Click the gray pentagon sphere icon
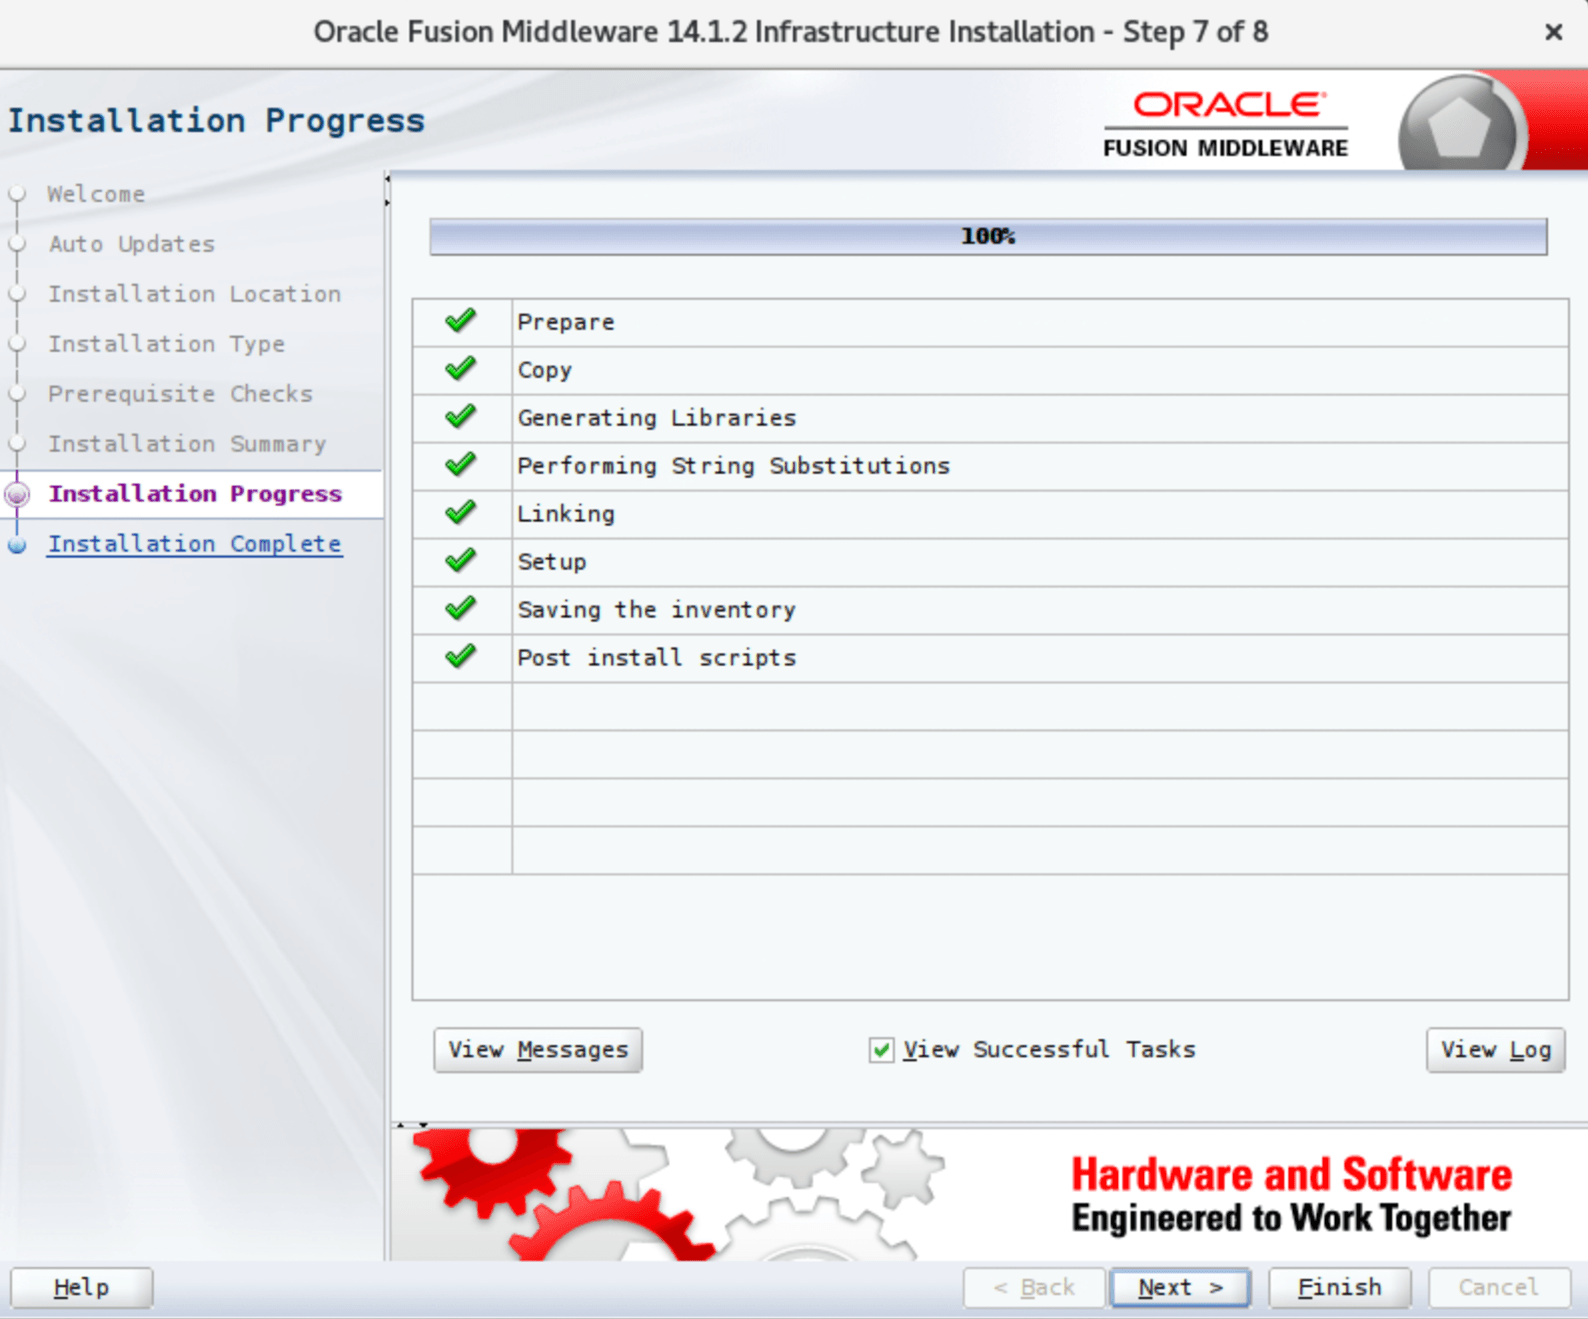1588x1319 pixels. [x=1460, y=125]
